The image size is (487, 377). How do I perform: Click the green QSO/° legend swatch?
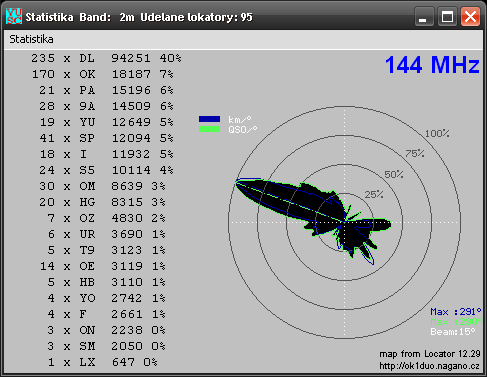[209, 129]
